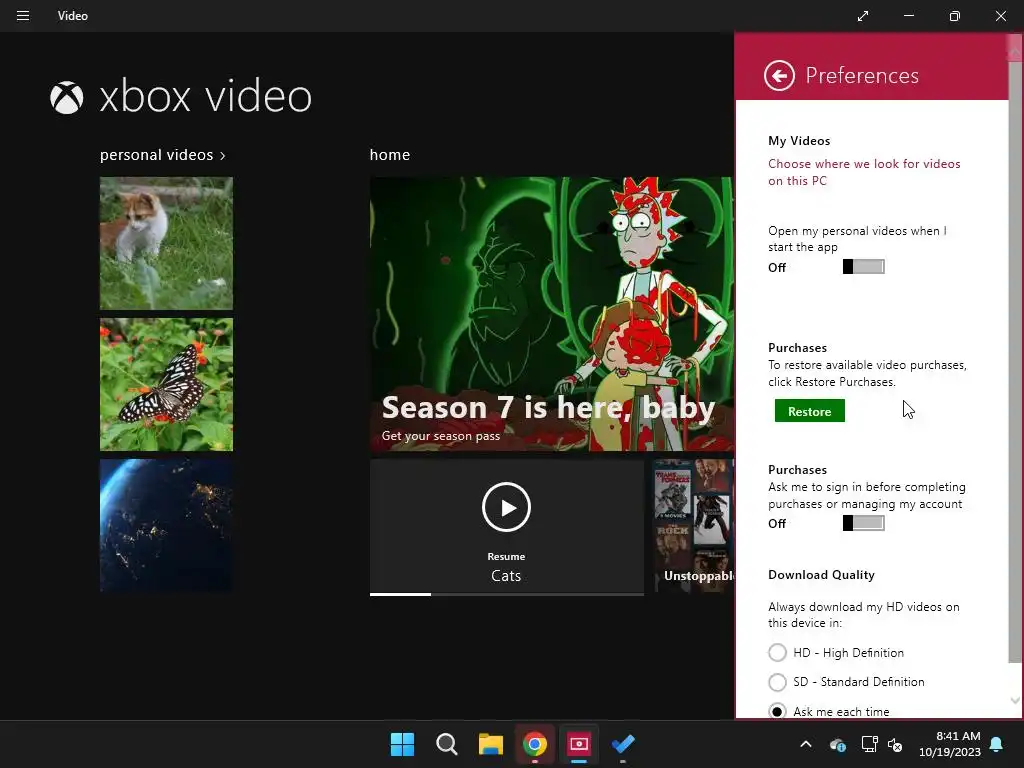Select Ask me each time option
Viewport: 1024px width, 768px height.
[x=777, y=711]
